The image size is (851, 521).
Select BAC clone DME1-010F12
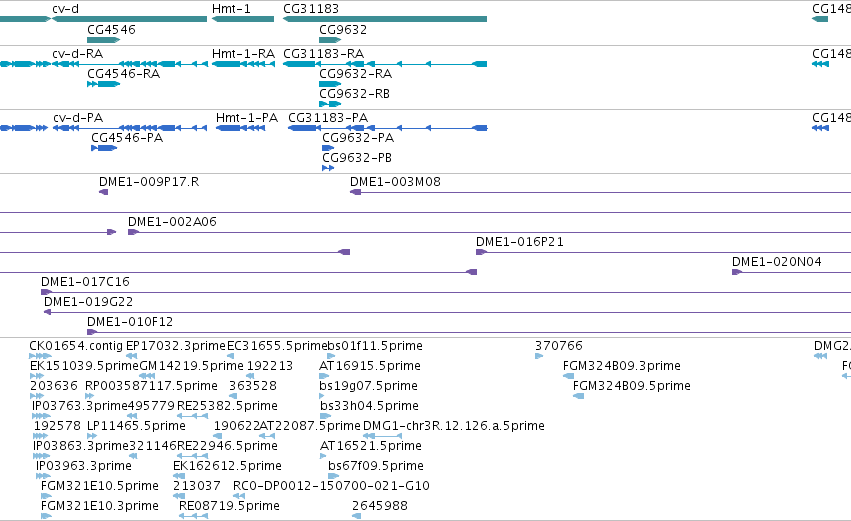(x=469, y=333)
